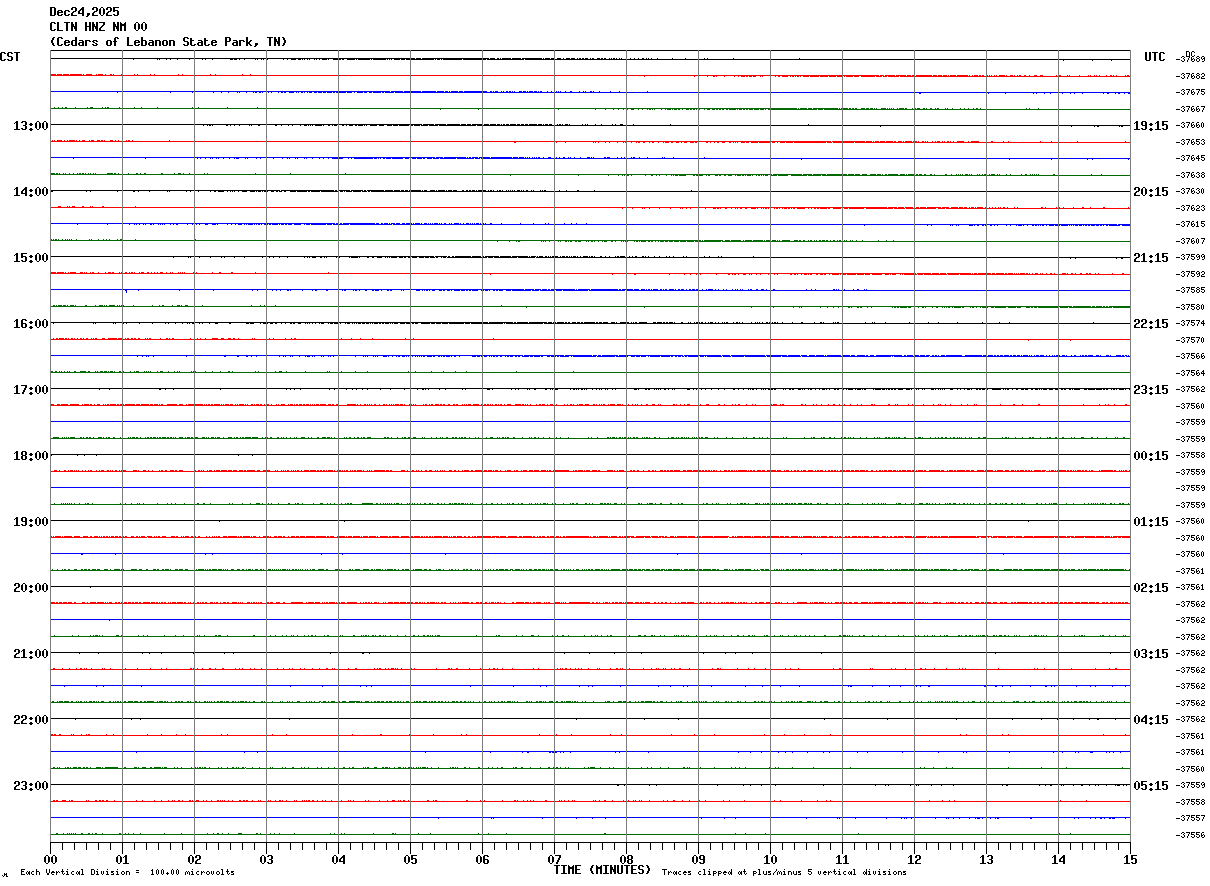This screenshot has width=1210, height=886.
Task: Click the "01:15" UTC time label
Action: coord(1150,522)
